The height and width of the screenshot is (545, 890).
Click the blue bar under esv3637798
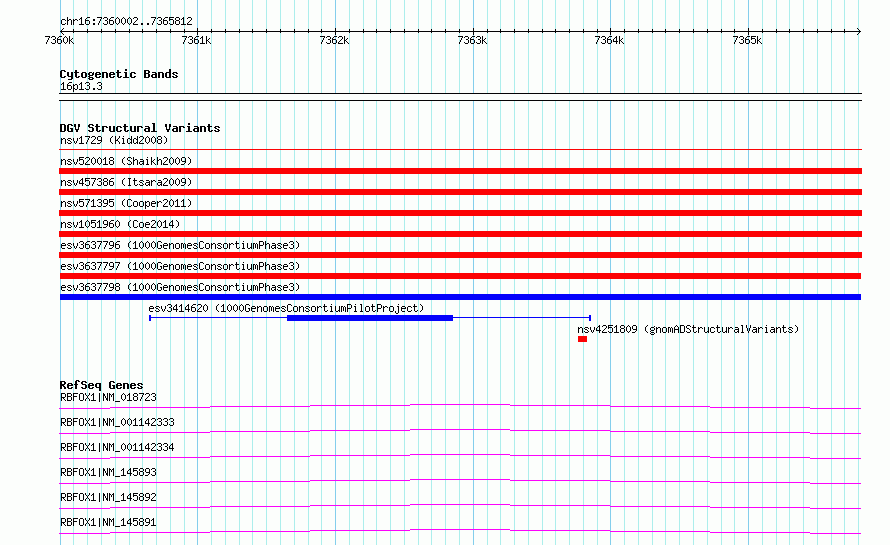coord(460,297)
